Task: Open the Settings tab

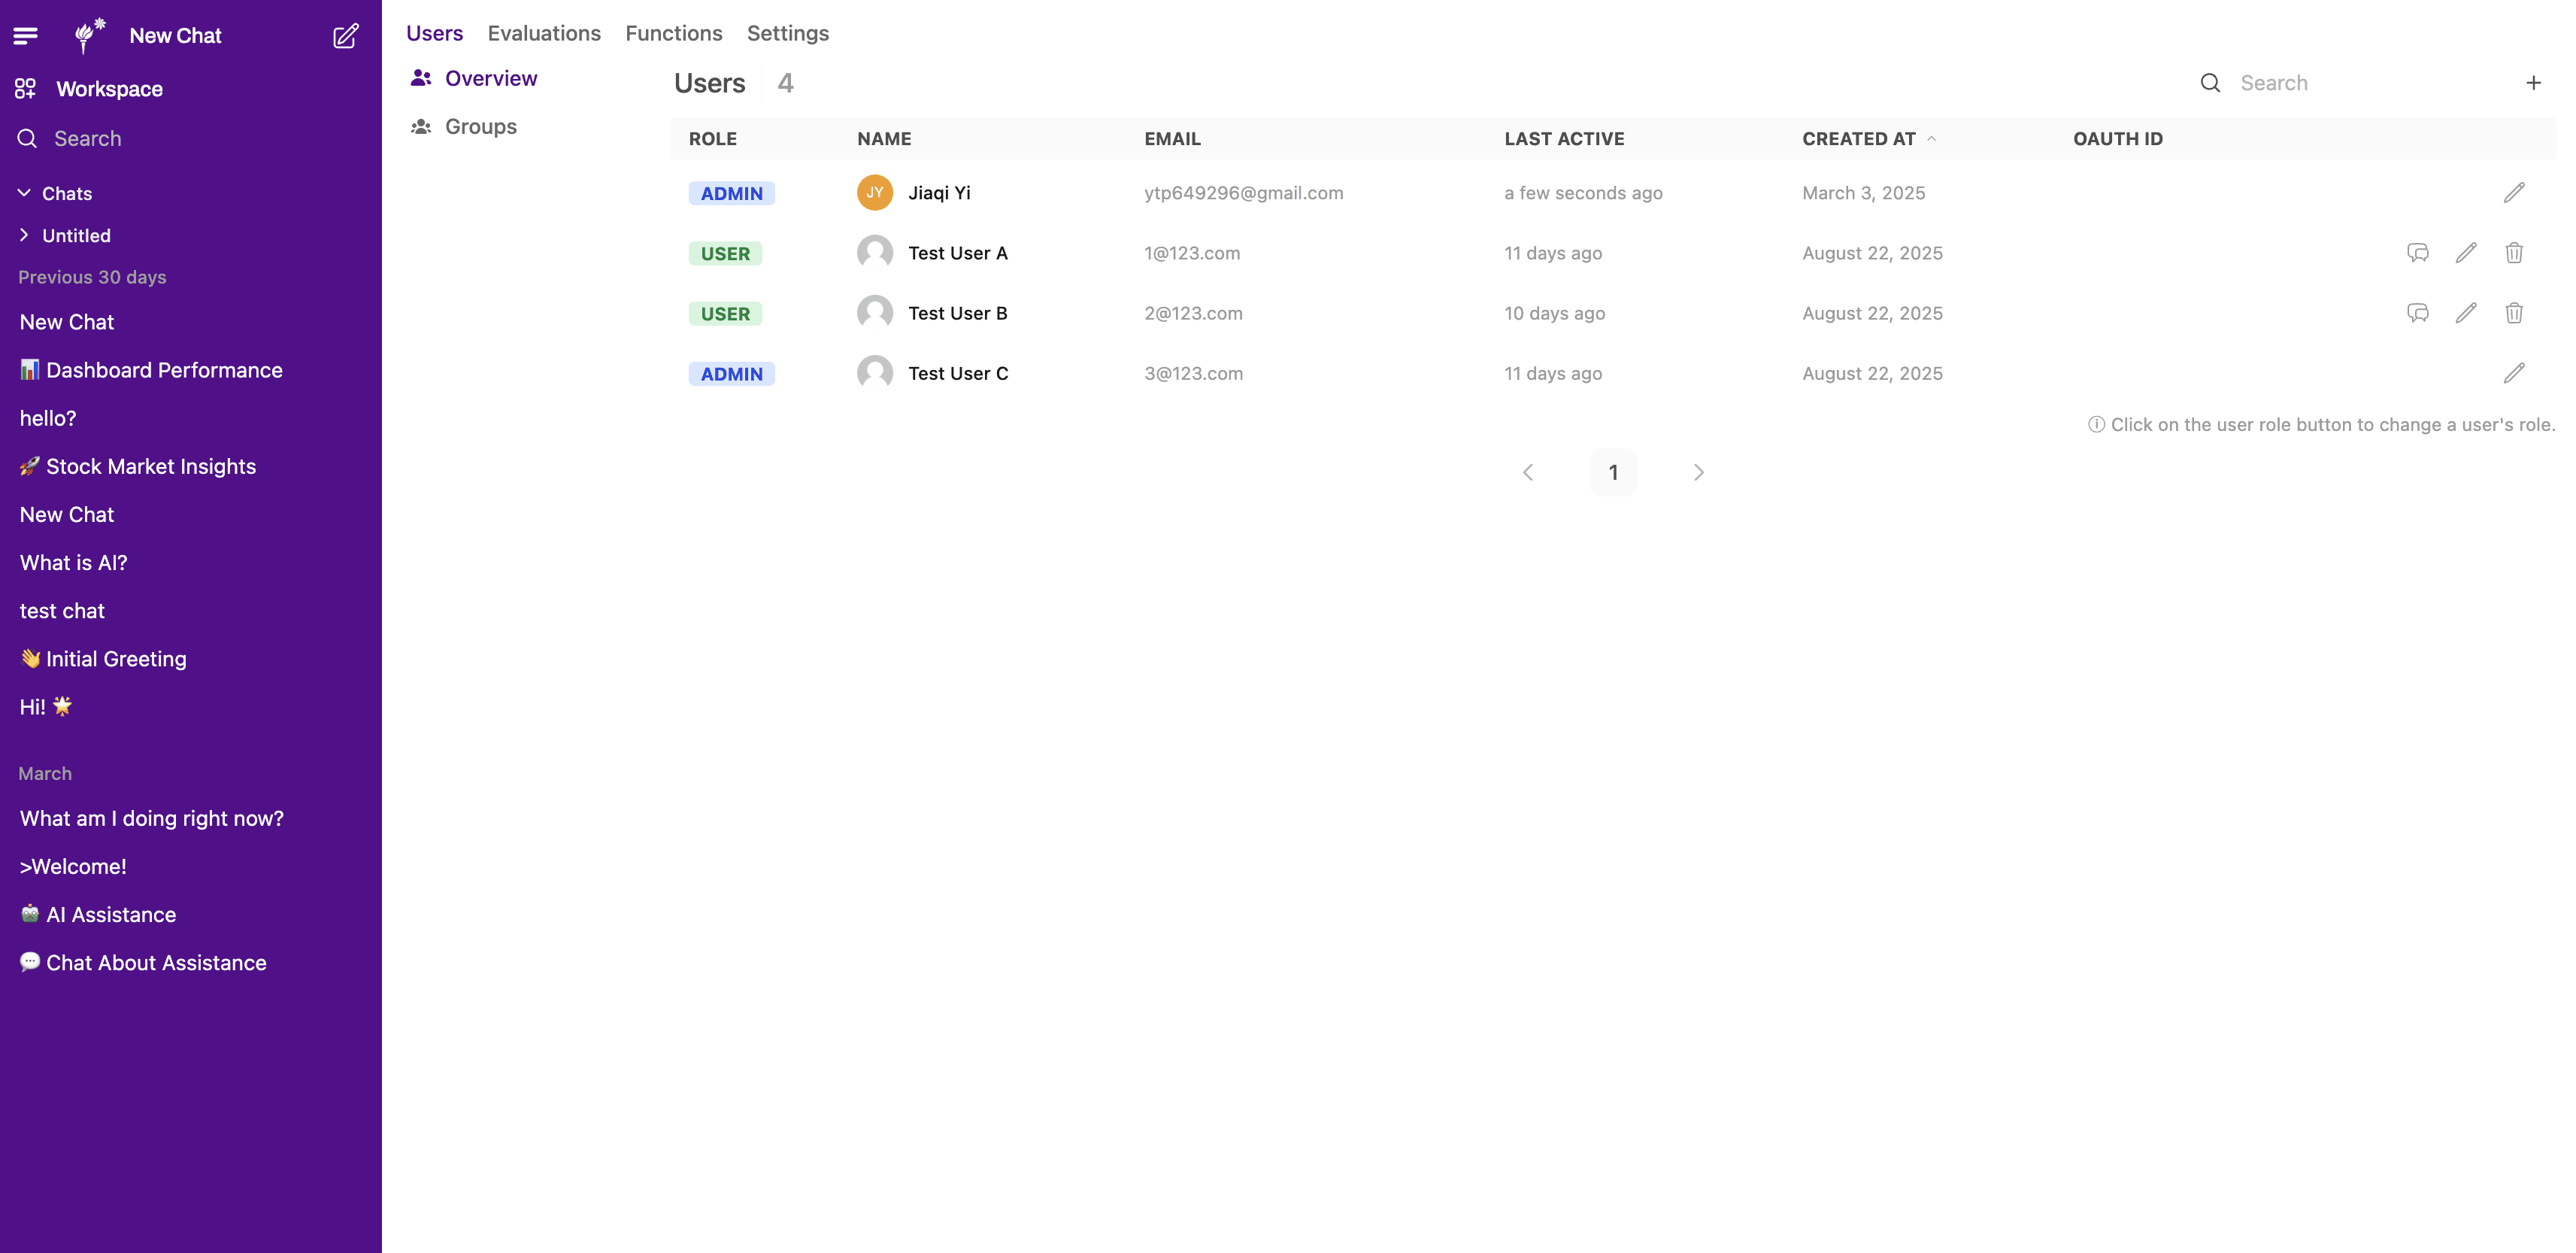Action: (787, 33)
